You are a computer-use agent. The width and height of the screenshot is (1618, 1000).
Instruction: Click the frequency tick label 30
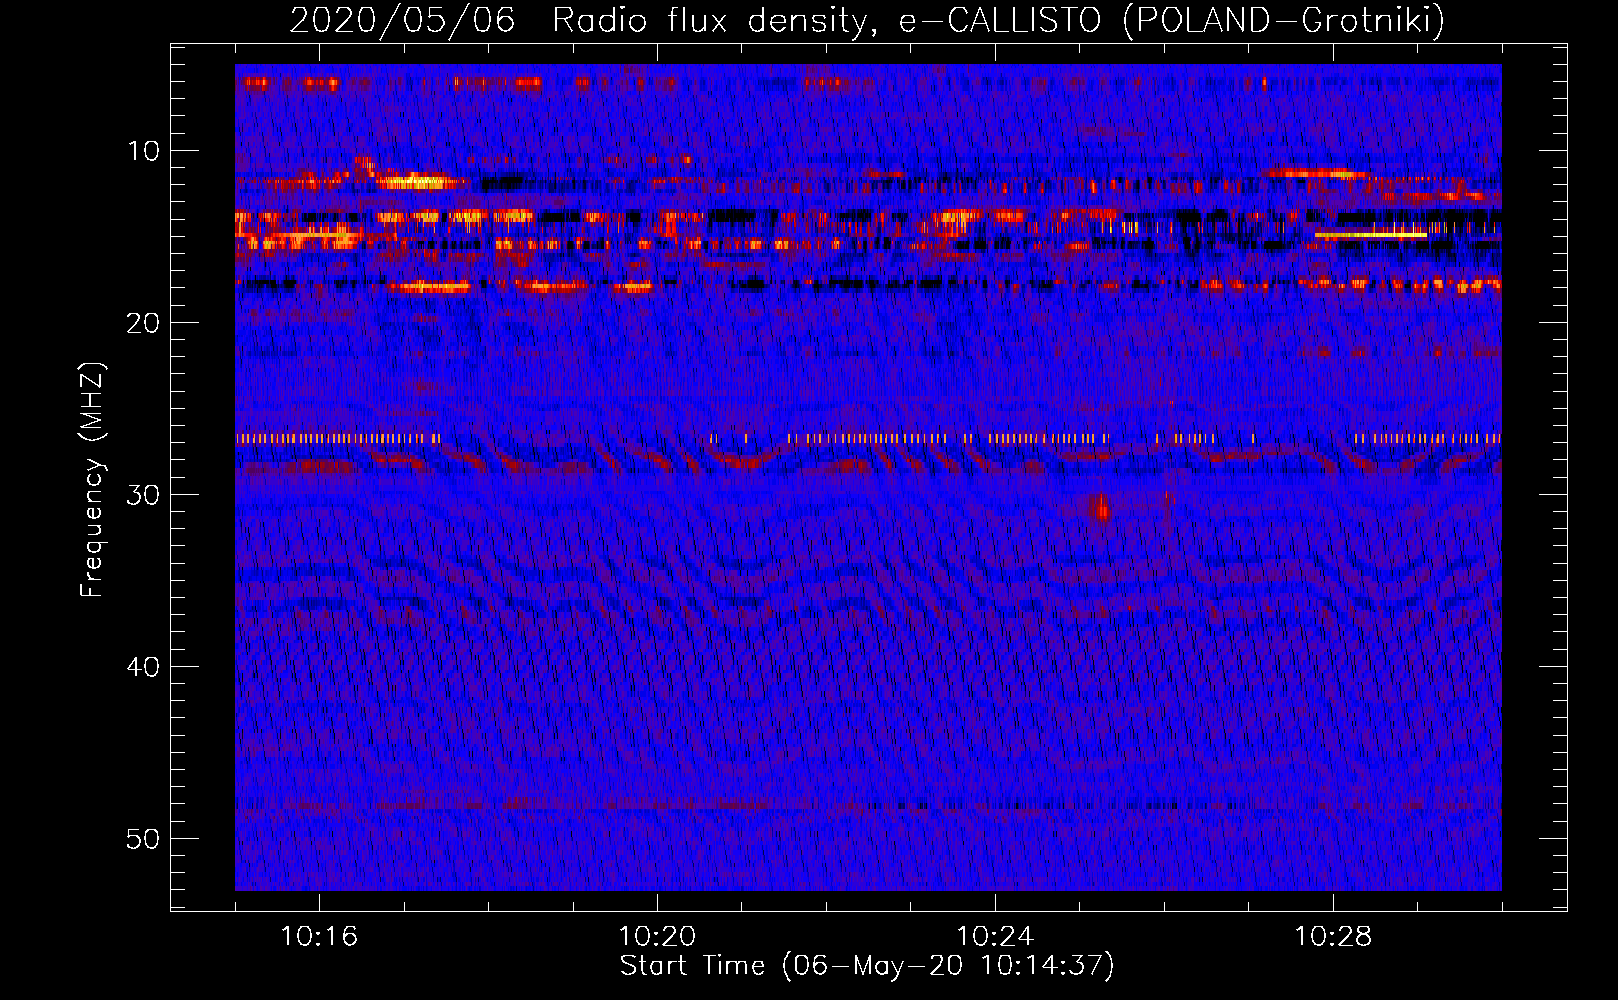pyautogui.click(x=143, y=495)
